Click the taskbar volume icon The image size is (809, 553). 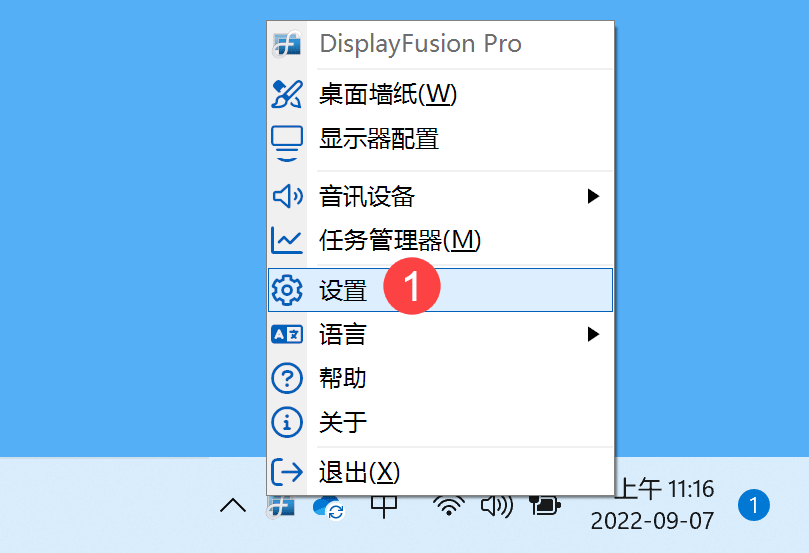pyautogui.click(x=496, y=506)
